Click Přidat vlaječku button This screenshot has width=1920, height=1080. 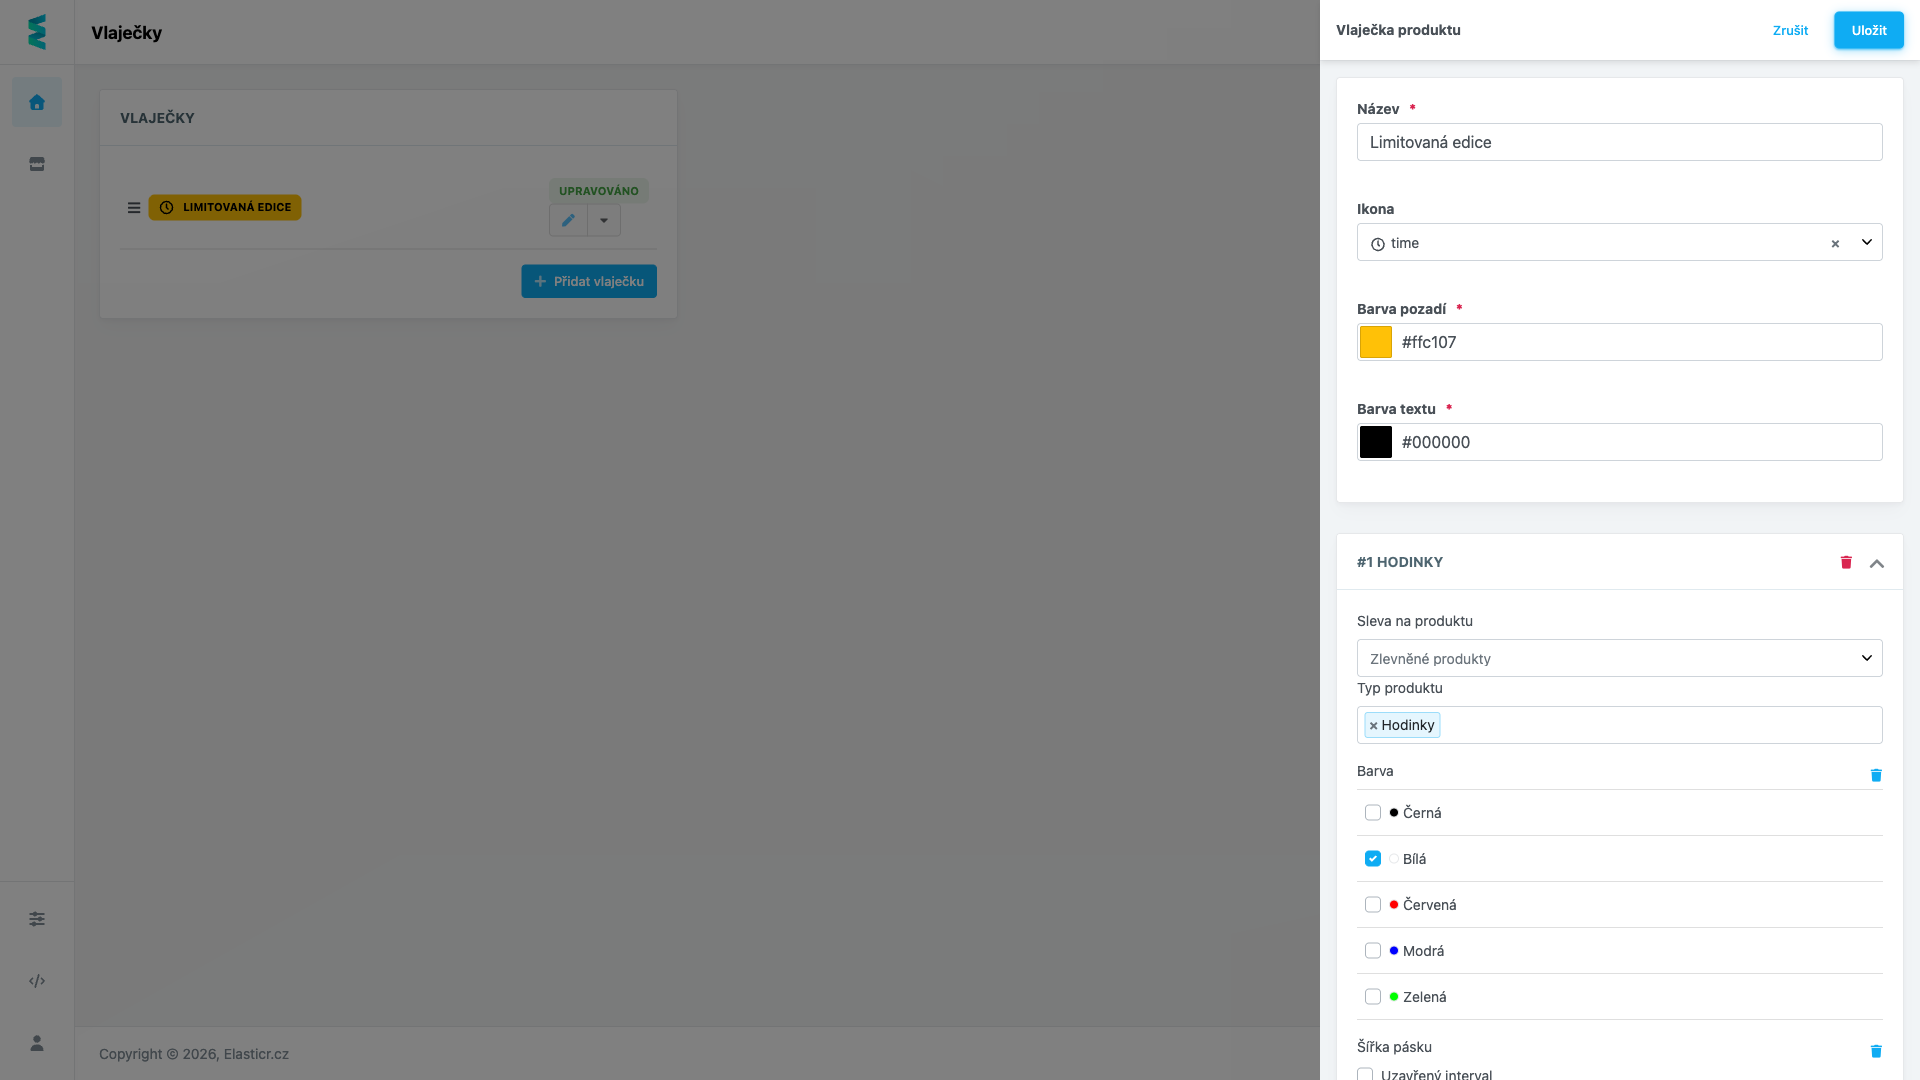point(589,281)
